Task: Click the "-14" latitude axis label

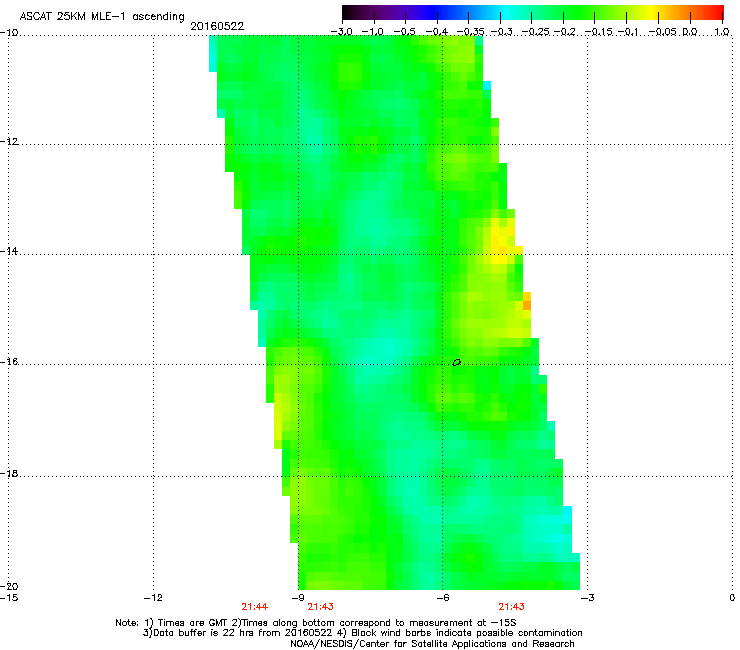Action: coord(9,251)
